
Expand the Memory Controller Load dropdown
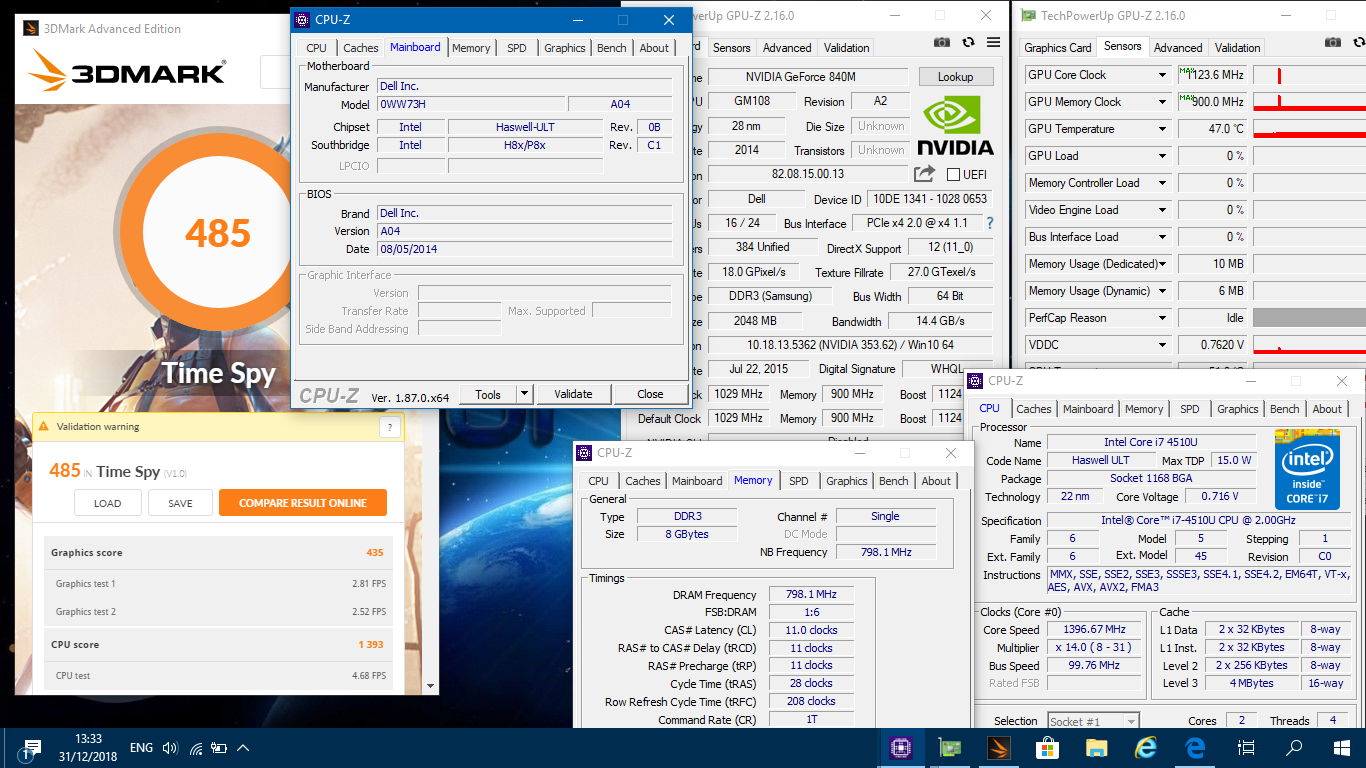(x=1162, y=183)
